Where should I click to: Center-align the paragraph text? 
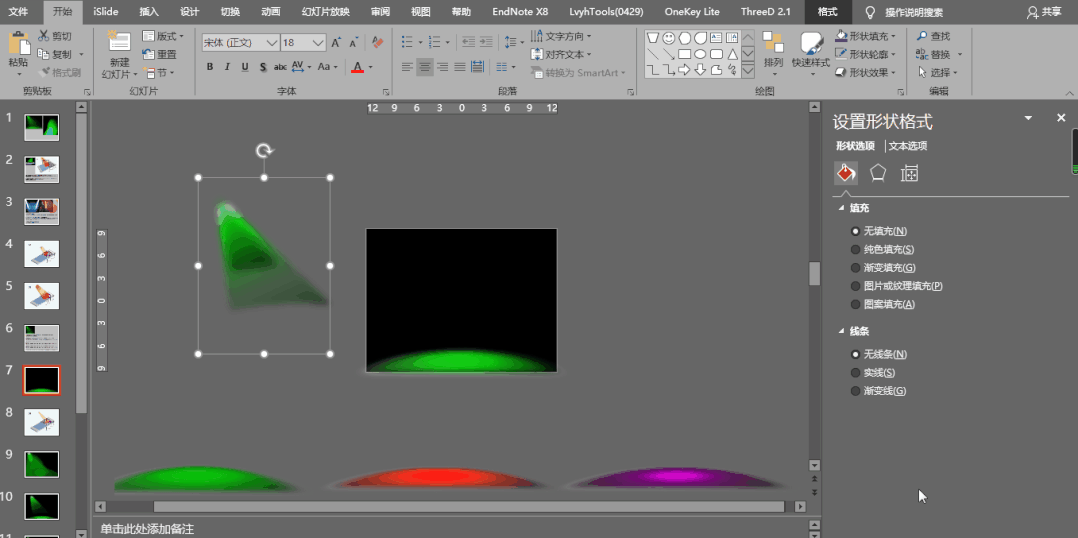(425, 67)
